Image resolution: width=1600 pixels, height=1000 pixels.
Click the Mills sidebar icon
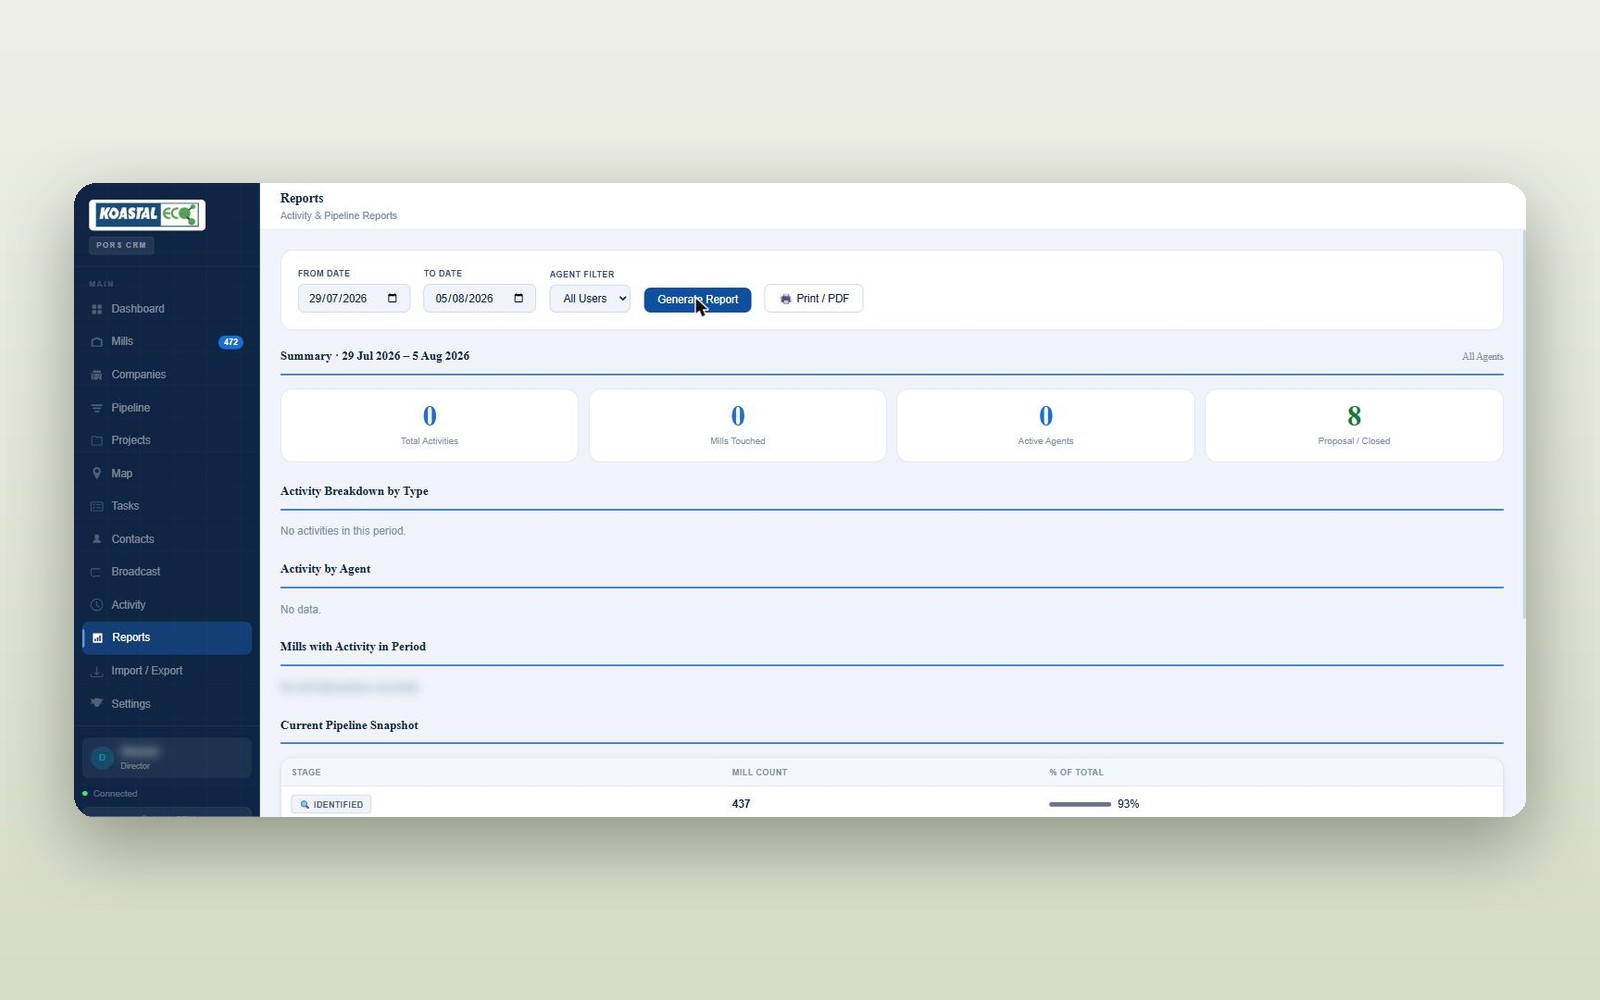coord(97,342)
